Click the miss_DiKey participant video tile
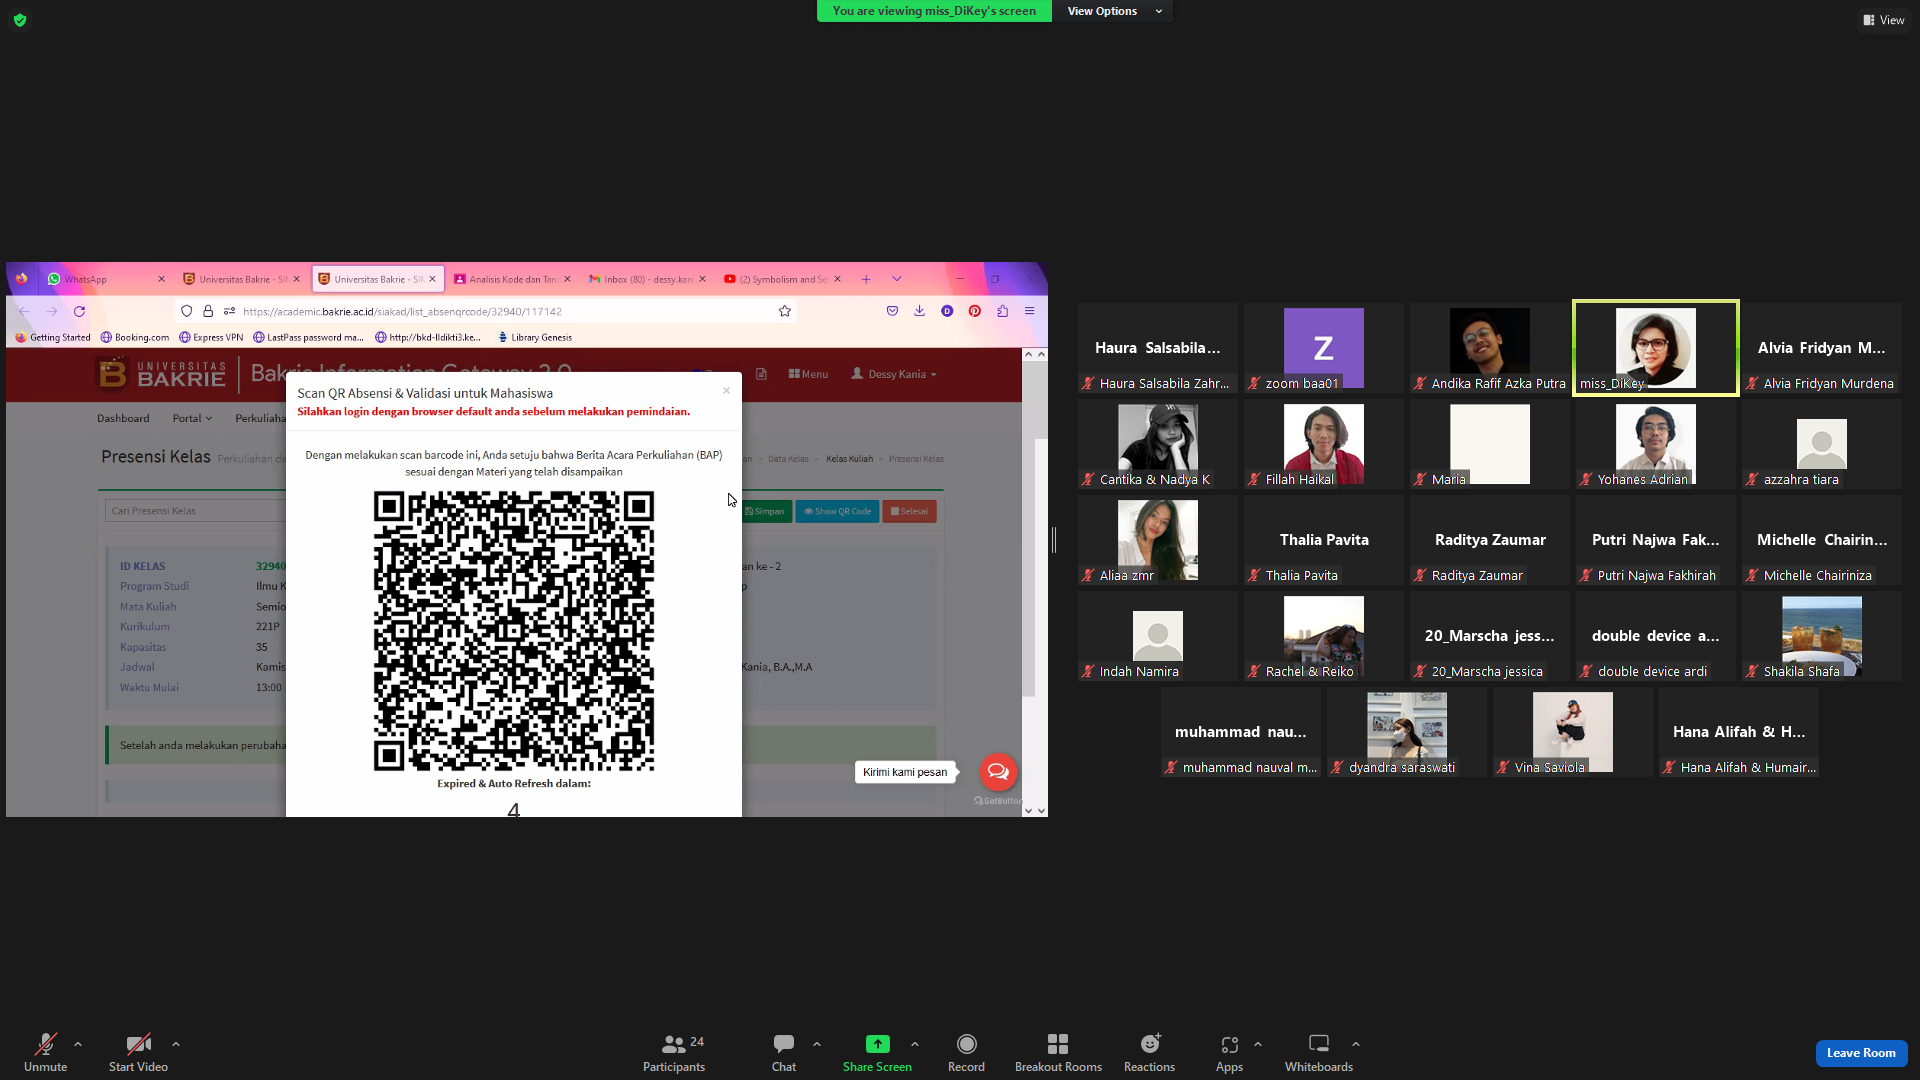 [1656, 348]
